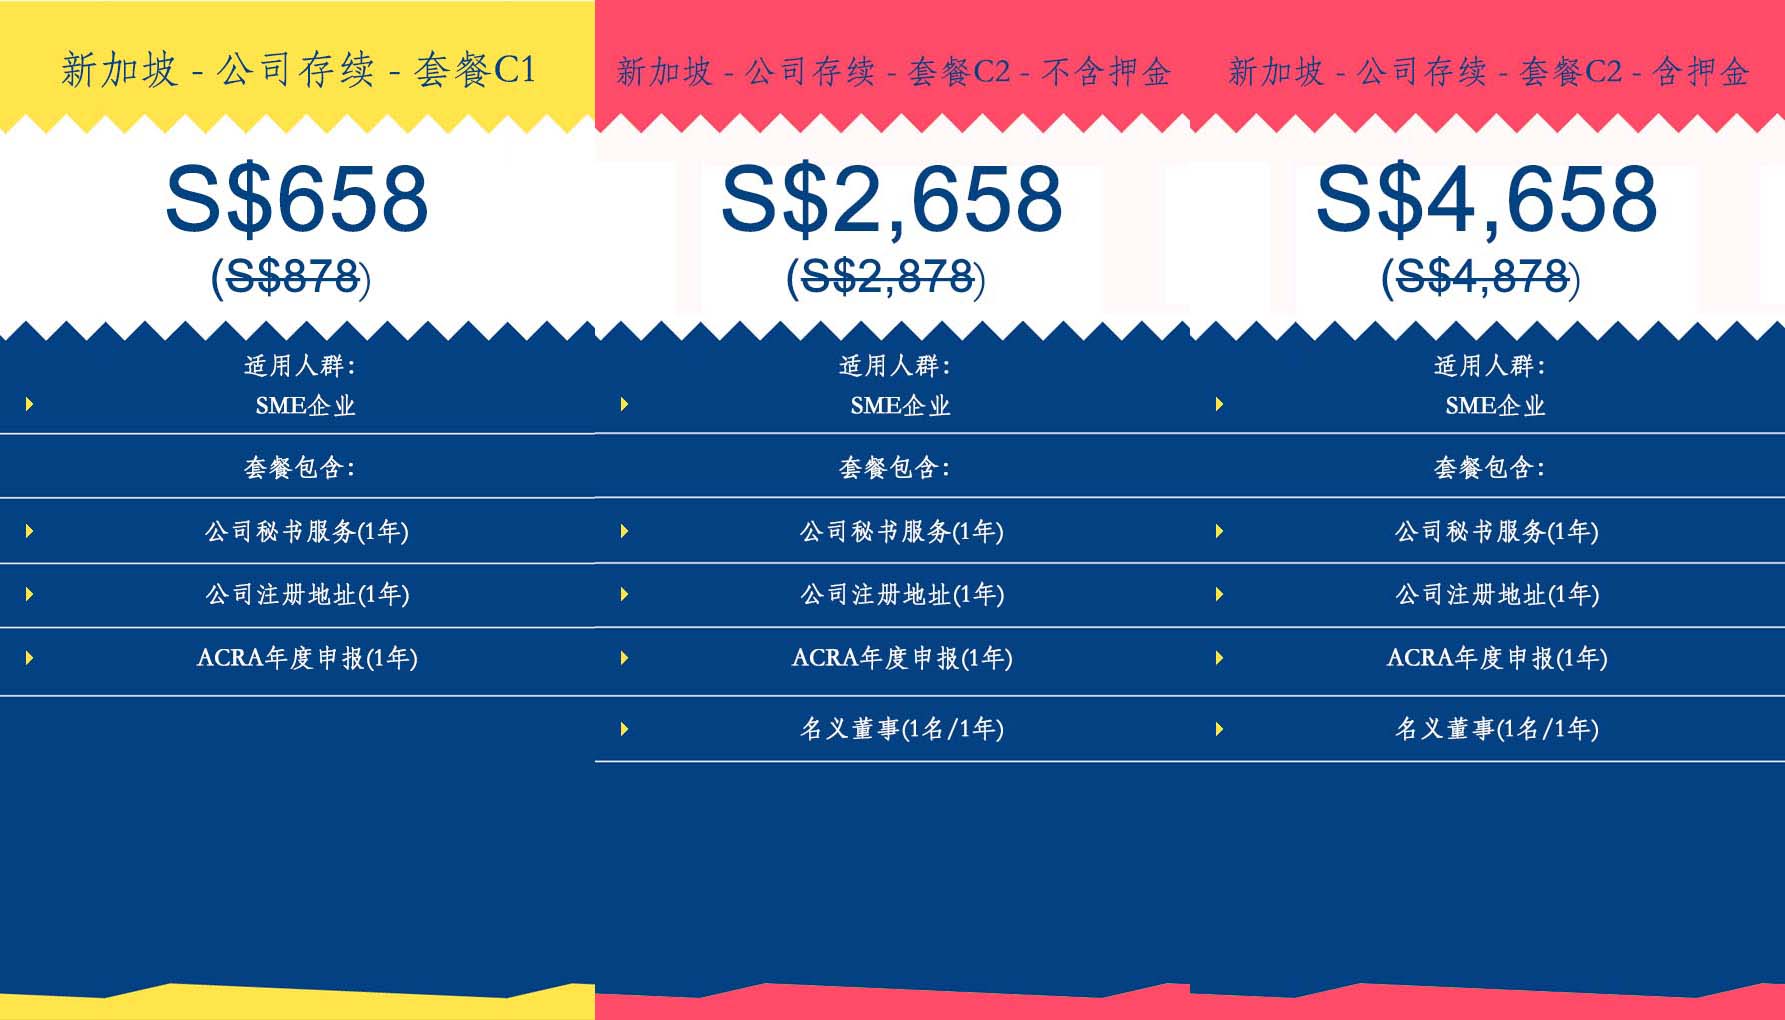Screen dimensions: 1785x1020
Task: Select the 套餐C2 - 含押金 header
Action: click(1488, 72)
